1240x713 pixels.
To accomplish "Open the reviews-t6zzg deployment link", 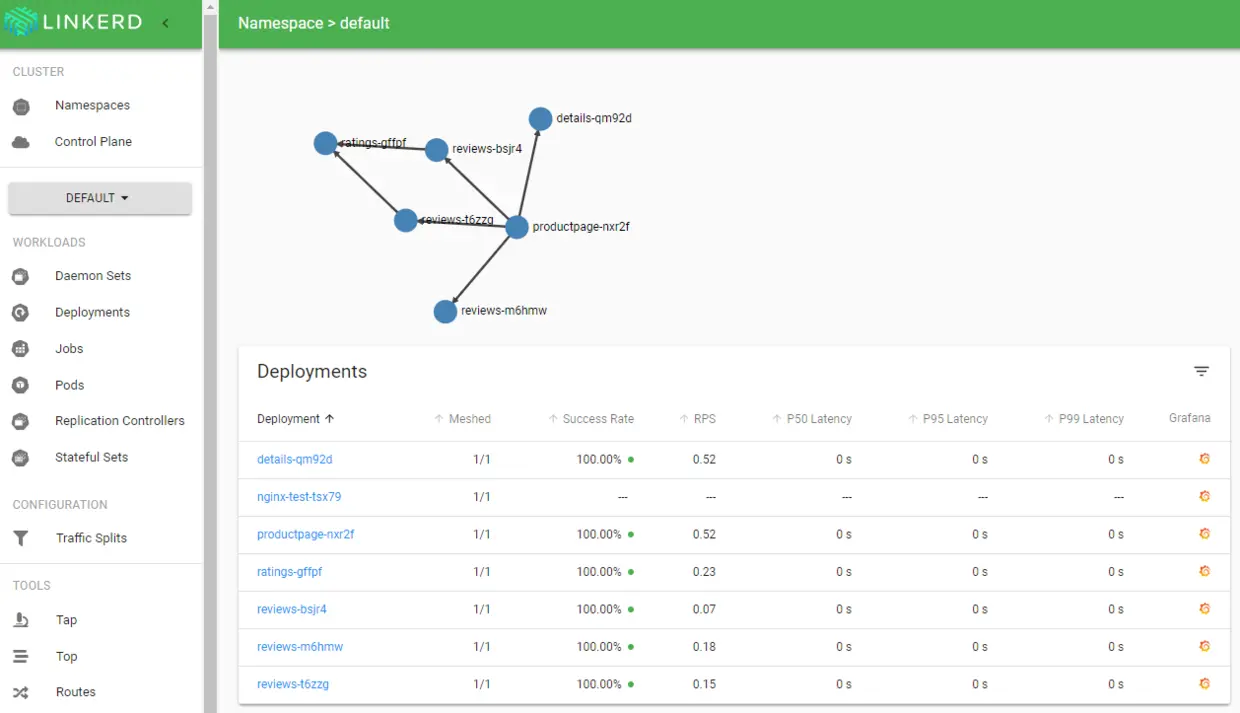I will 293,684.
